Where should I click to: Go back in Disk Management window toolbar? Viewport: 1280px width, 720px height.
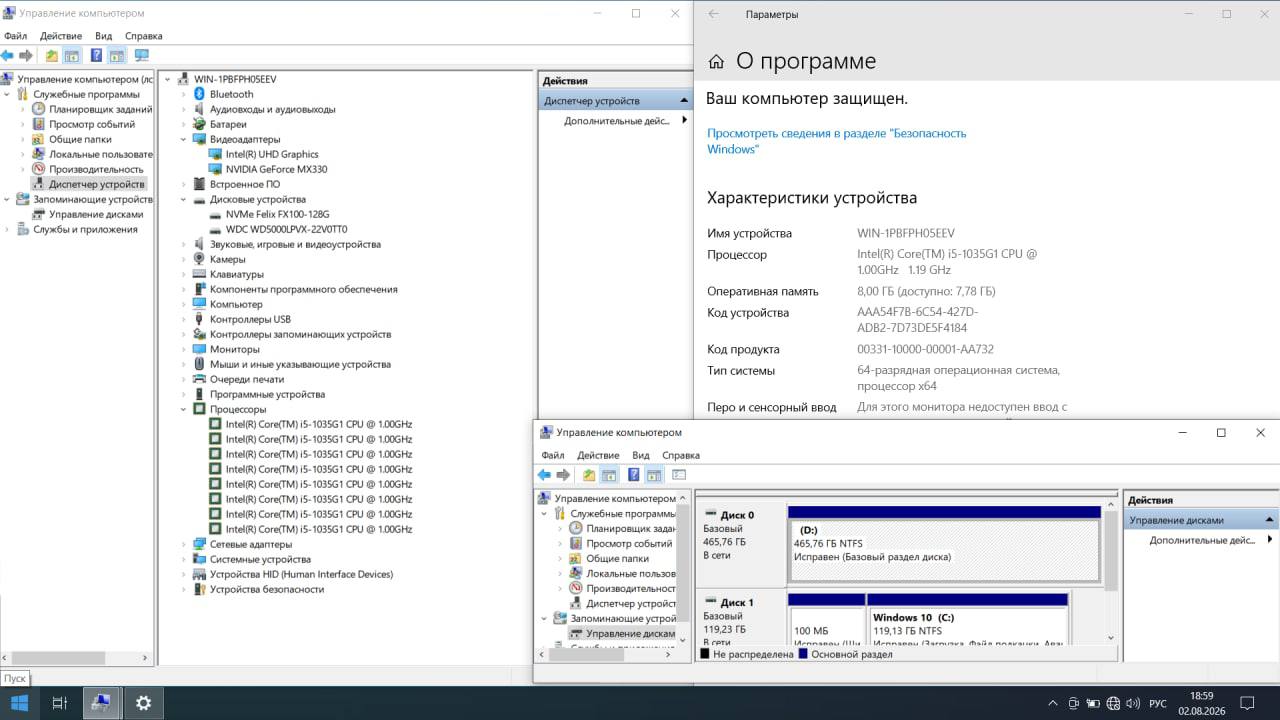(x=544, y=475)
